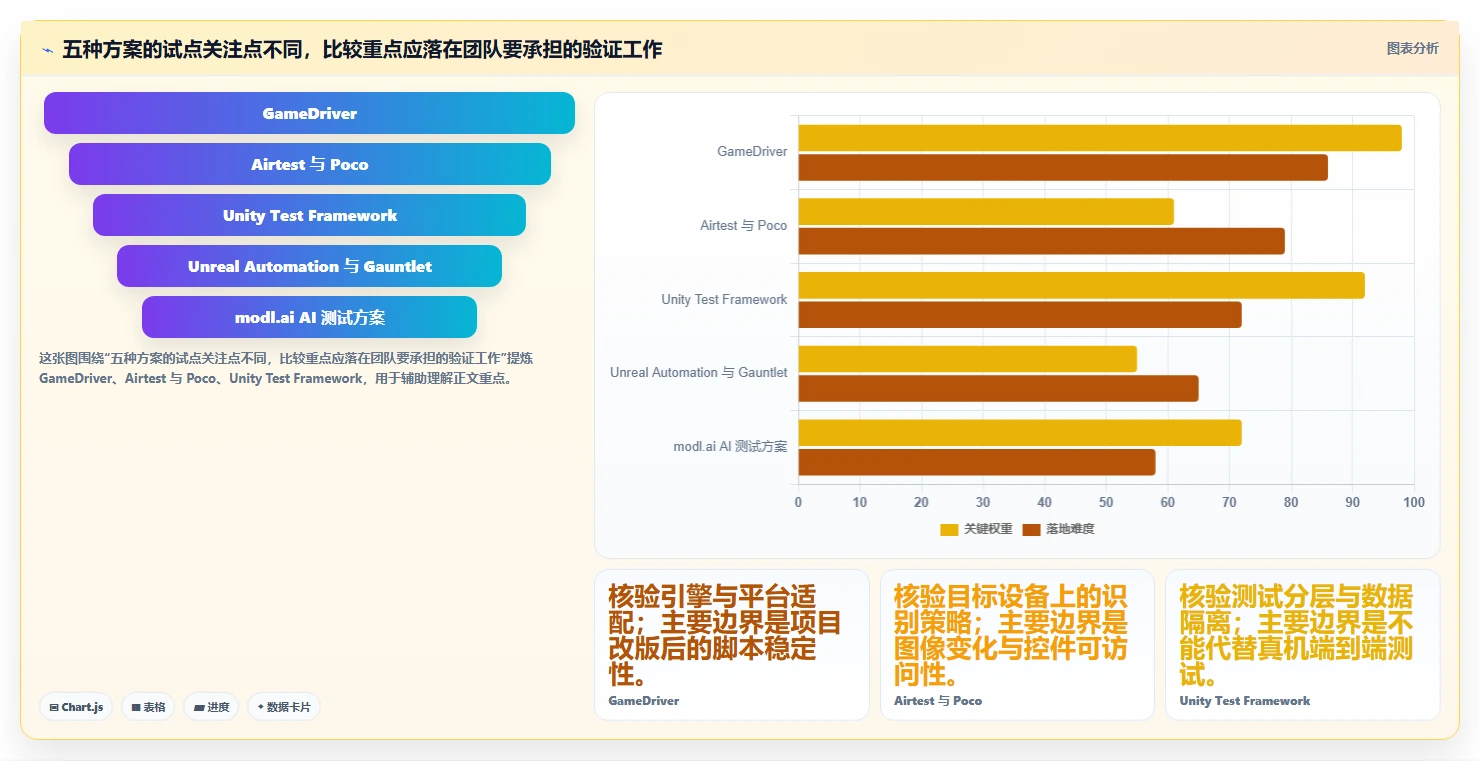Click the modl.ai AI 测试方案 funnel bar
The image size is (1480, 761).
(309, 317)
